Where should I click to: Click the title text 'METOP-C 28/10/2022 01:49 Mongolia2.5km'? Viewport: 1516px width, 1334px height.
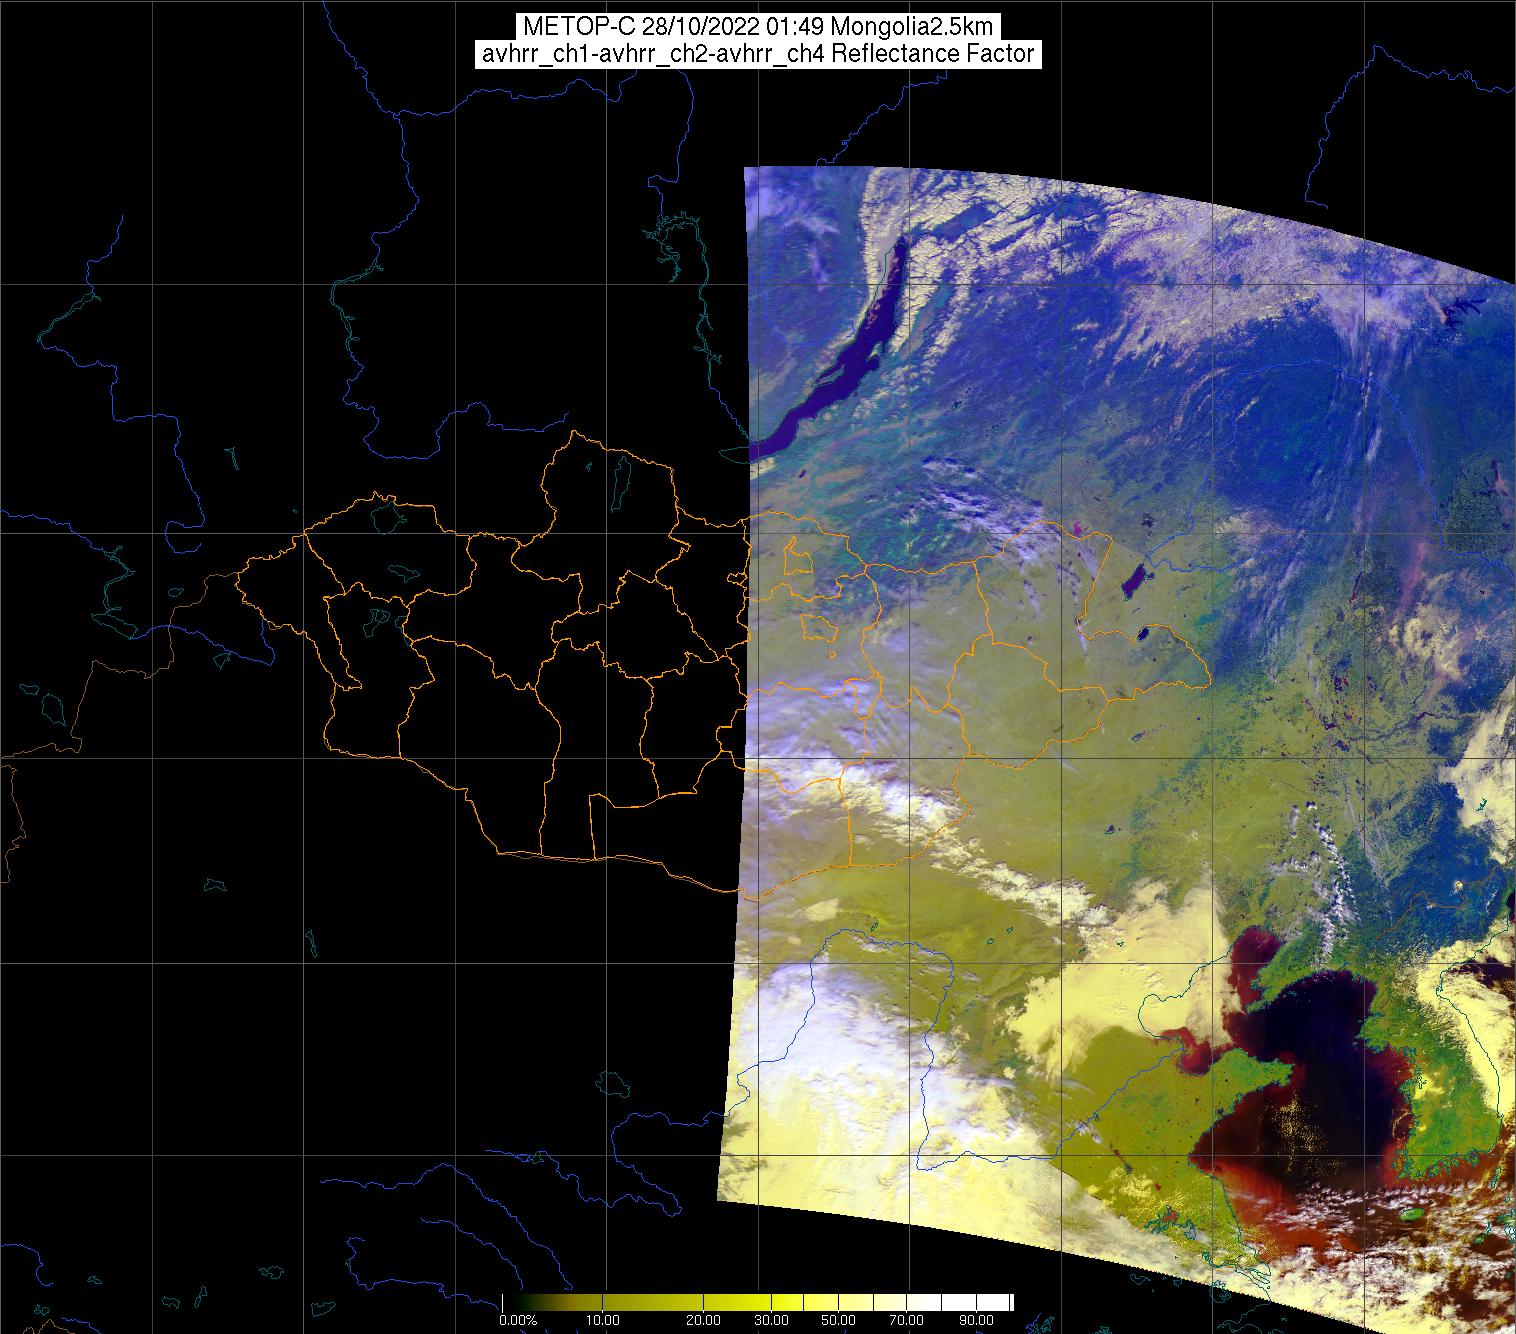[x=758, y=27]
